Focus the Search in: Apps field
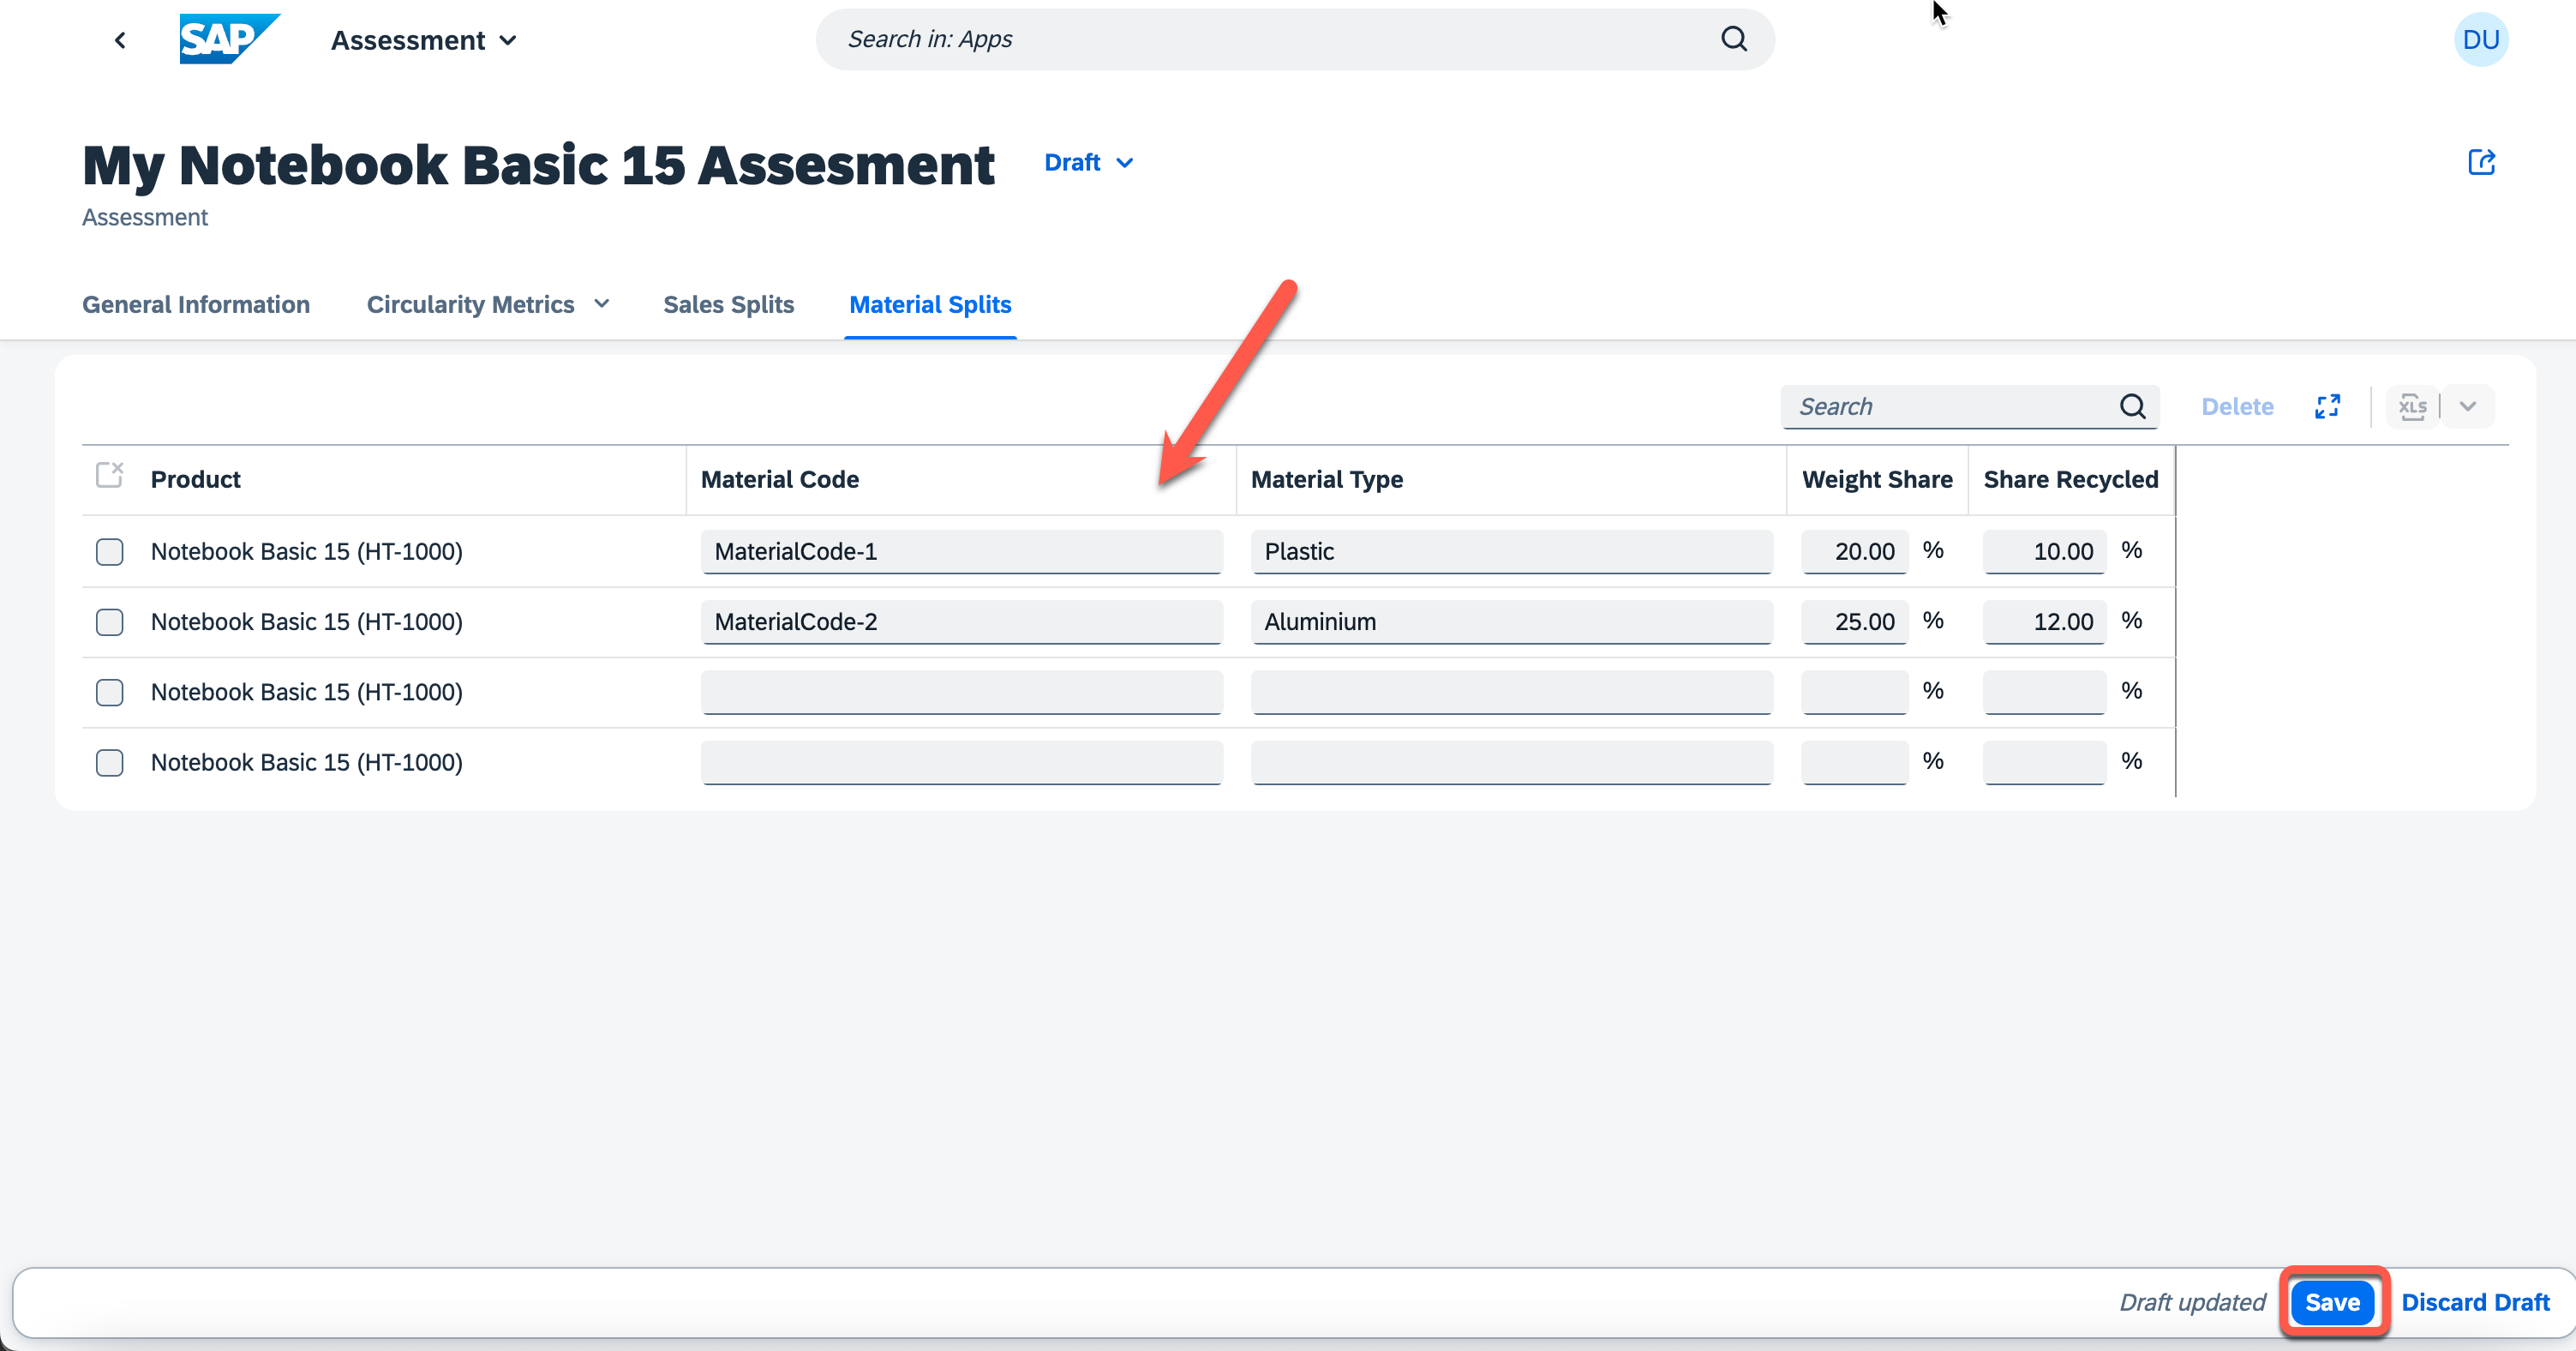This screenshot has height=1351, width=2576. 1295,39
